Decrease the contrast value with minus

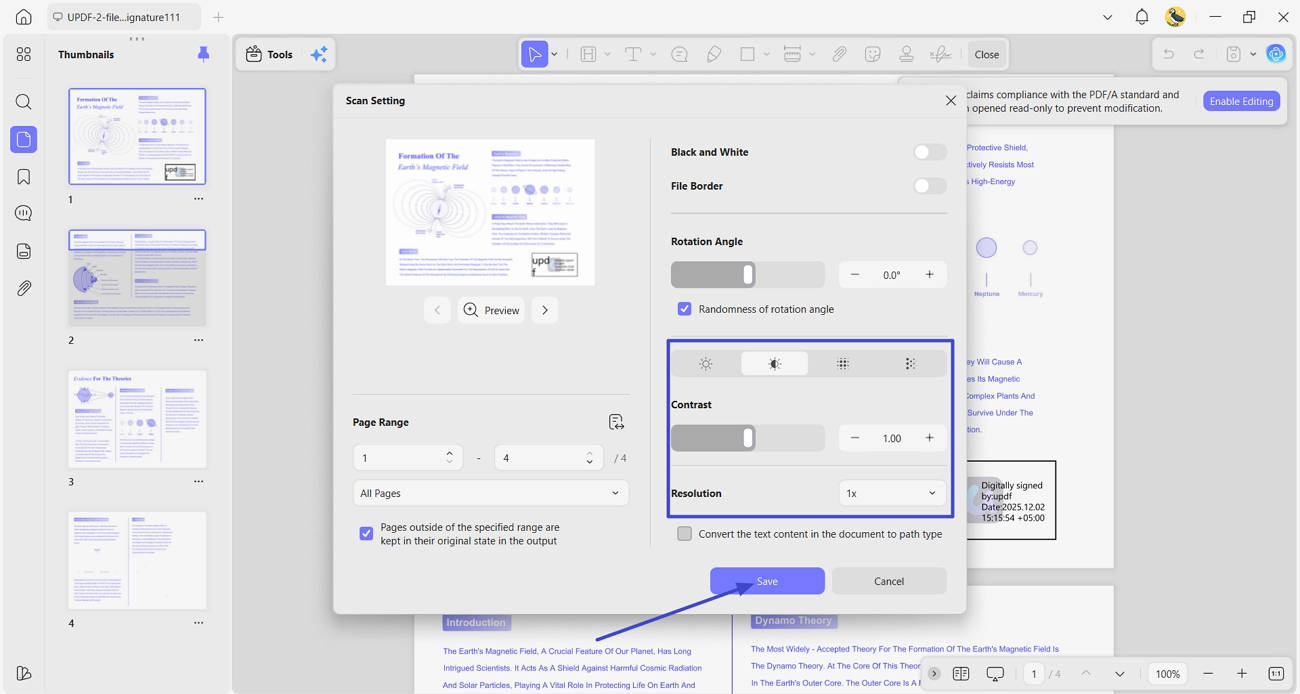tap(855, 438)
